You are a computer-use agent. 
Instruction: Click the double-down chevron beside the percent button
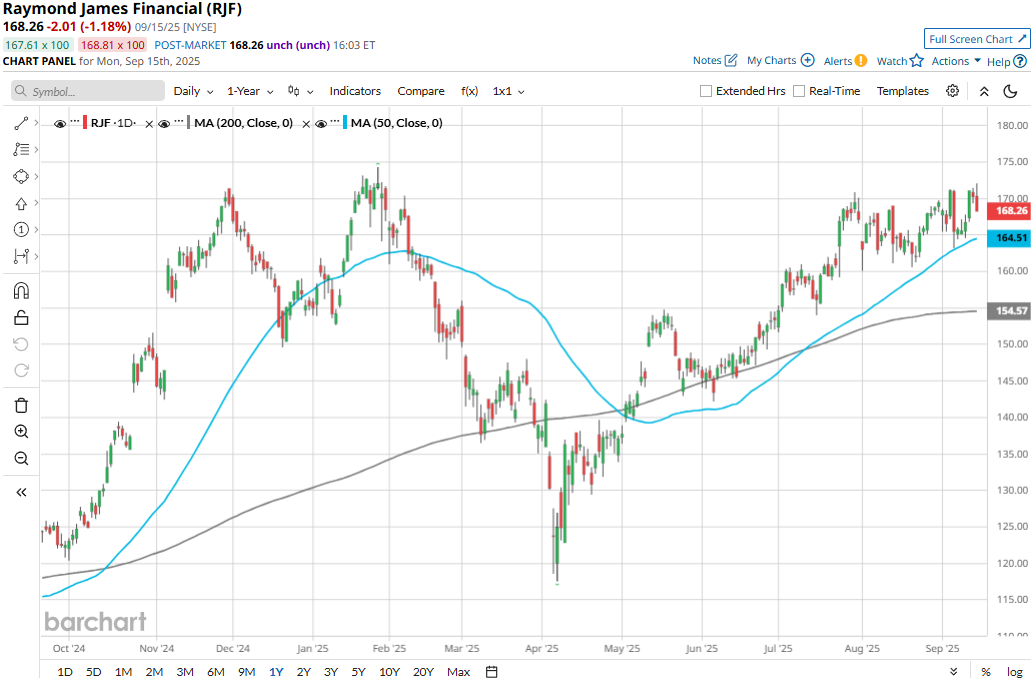point(954,671)
